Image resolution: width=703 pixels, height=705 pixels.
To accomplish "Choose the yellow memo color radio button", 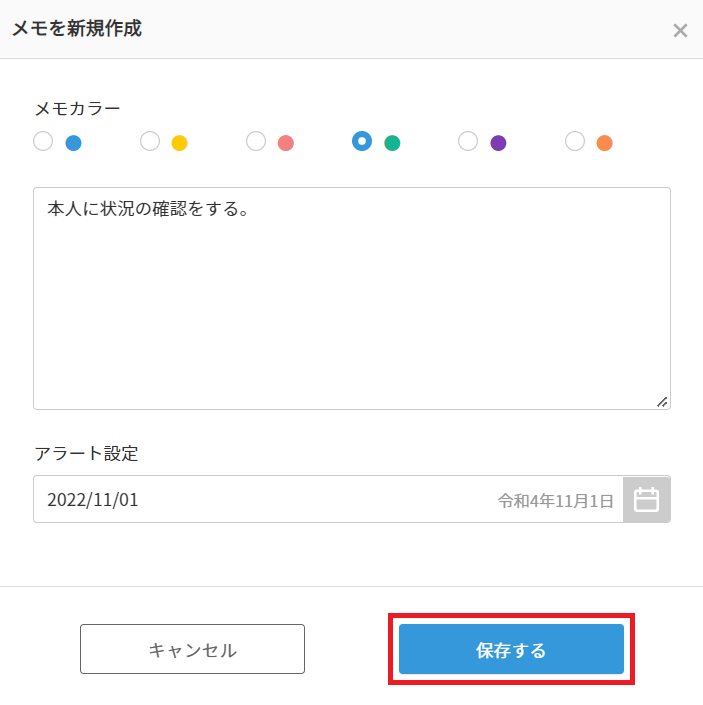I will 150,141.
